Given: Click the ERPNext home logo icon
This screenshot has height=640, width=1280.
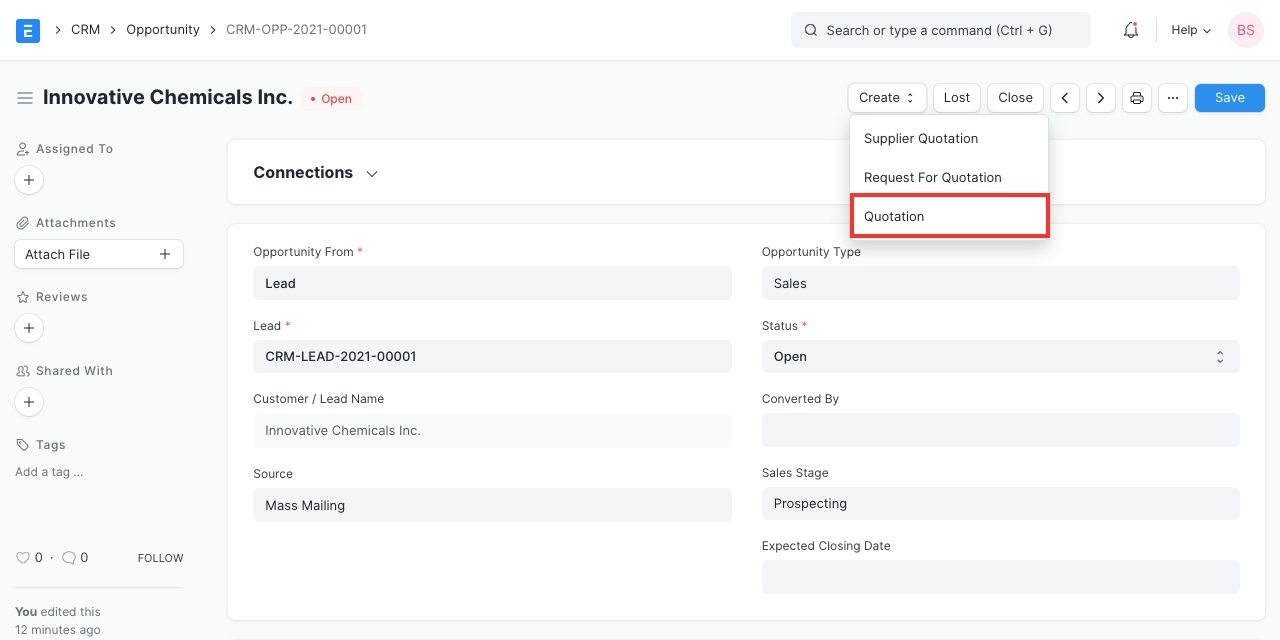Looking at the screenshot, I should [x=28, y=30].
